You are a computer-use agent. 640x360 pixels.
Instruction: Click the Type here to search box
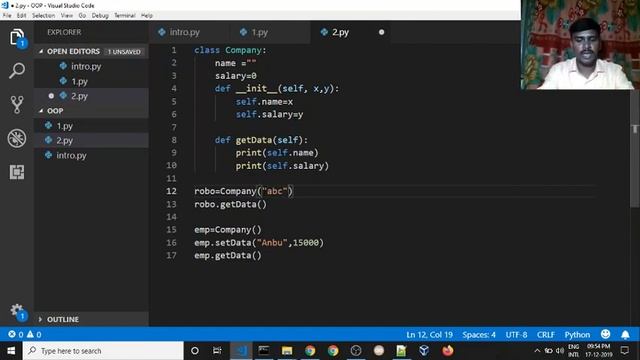click(x=103, y=351)
